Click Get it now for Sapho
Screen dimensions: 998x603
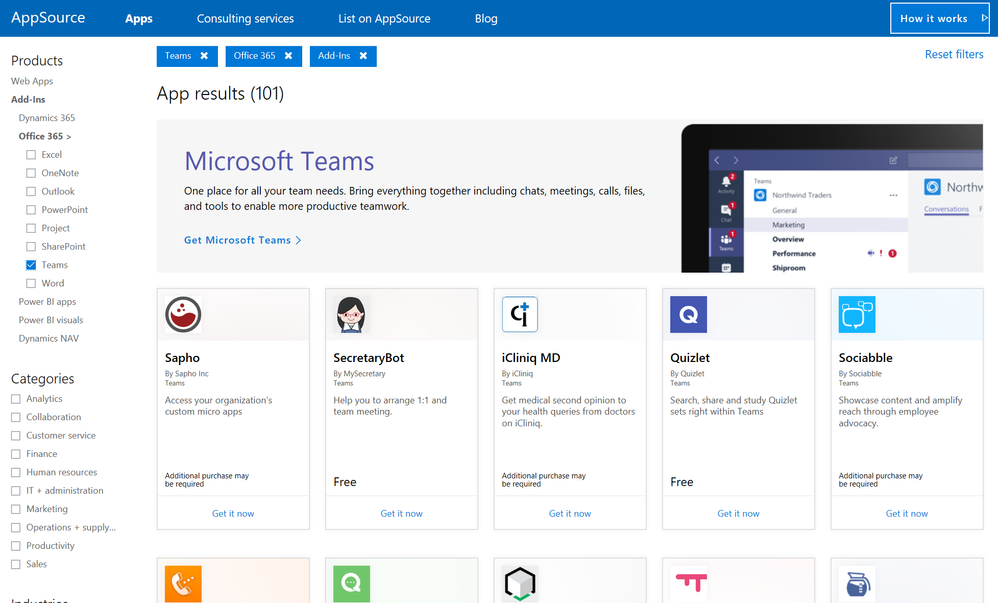[233, 513]
